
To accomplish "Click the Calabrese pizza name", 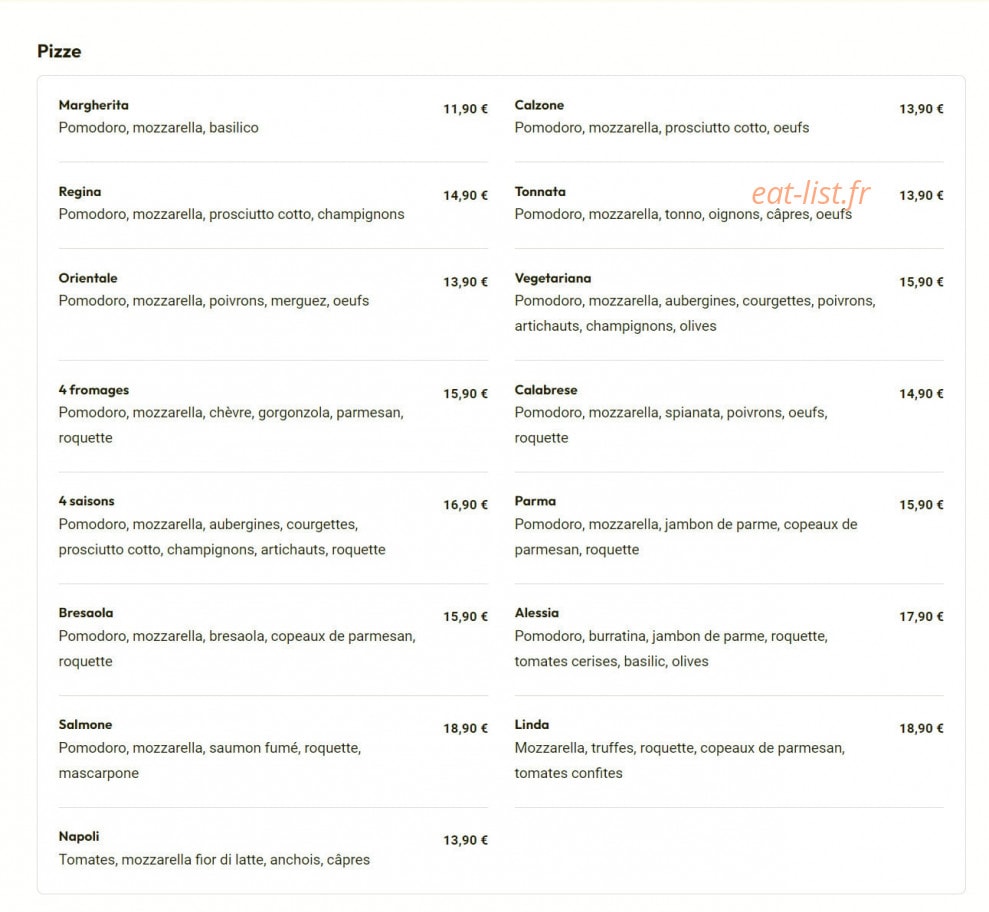I will (546, 390).
